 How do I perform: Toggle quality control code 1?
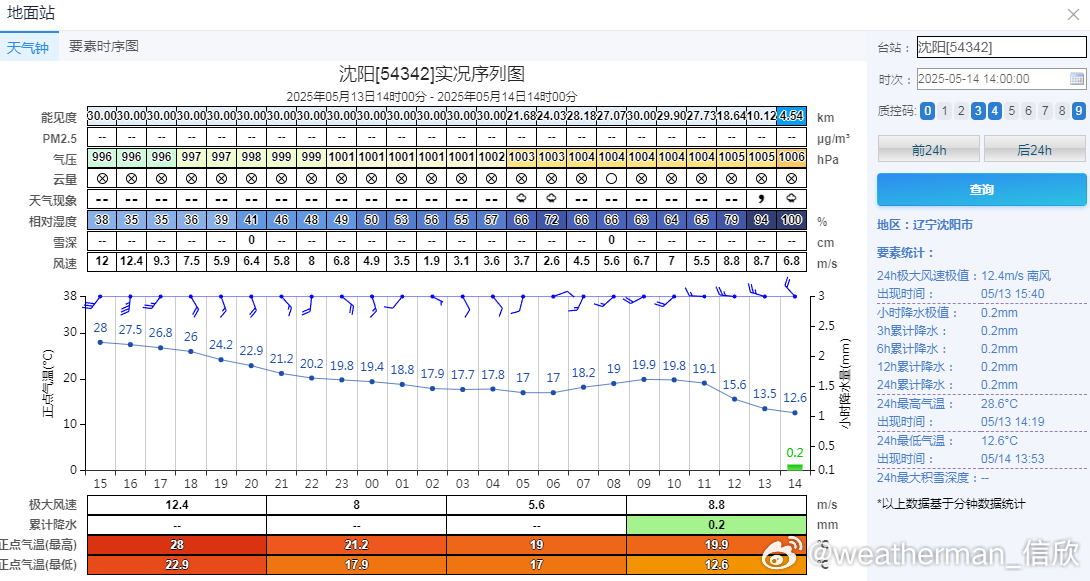[944, 111]
